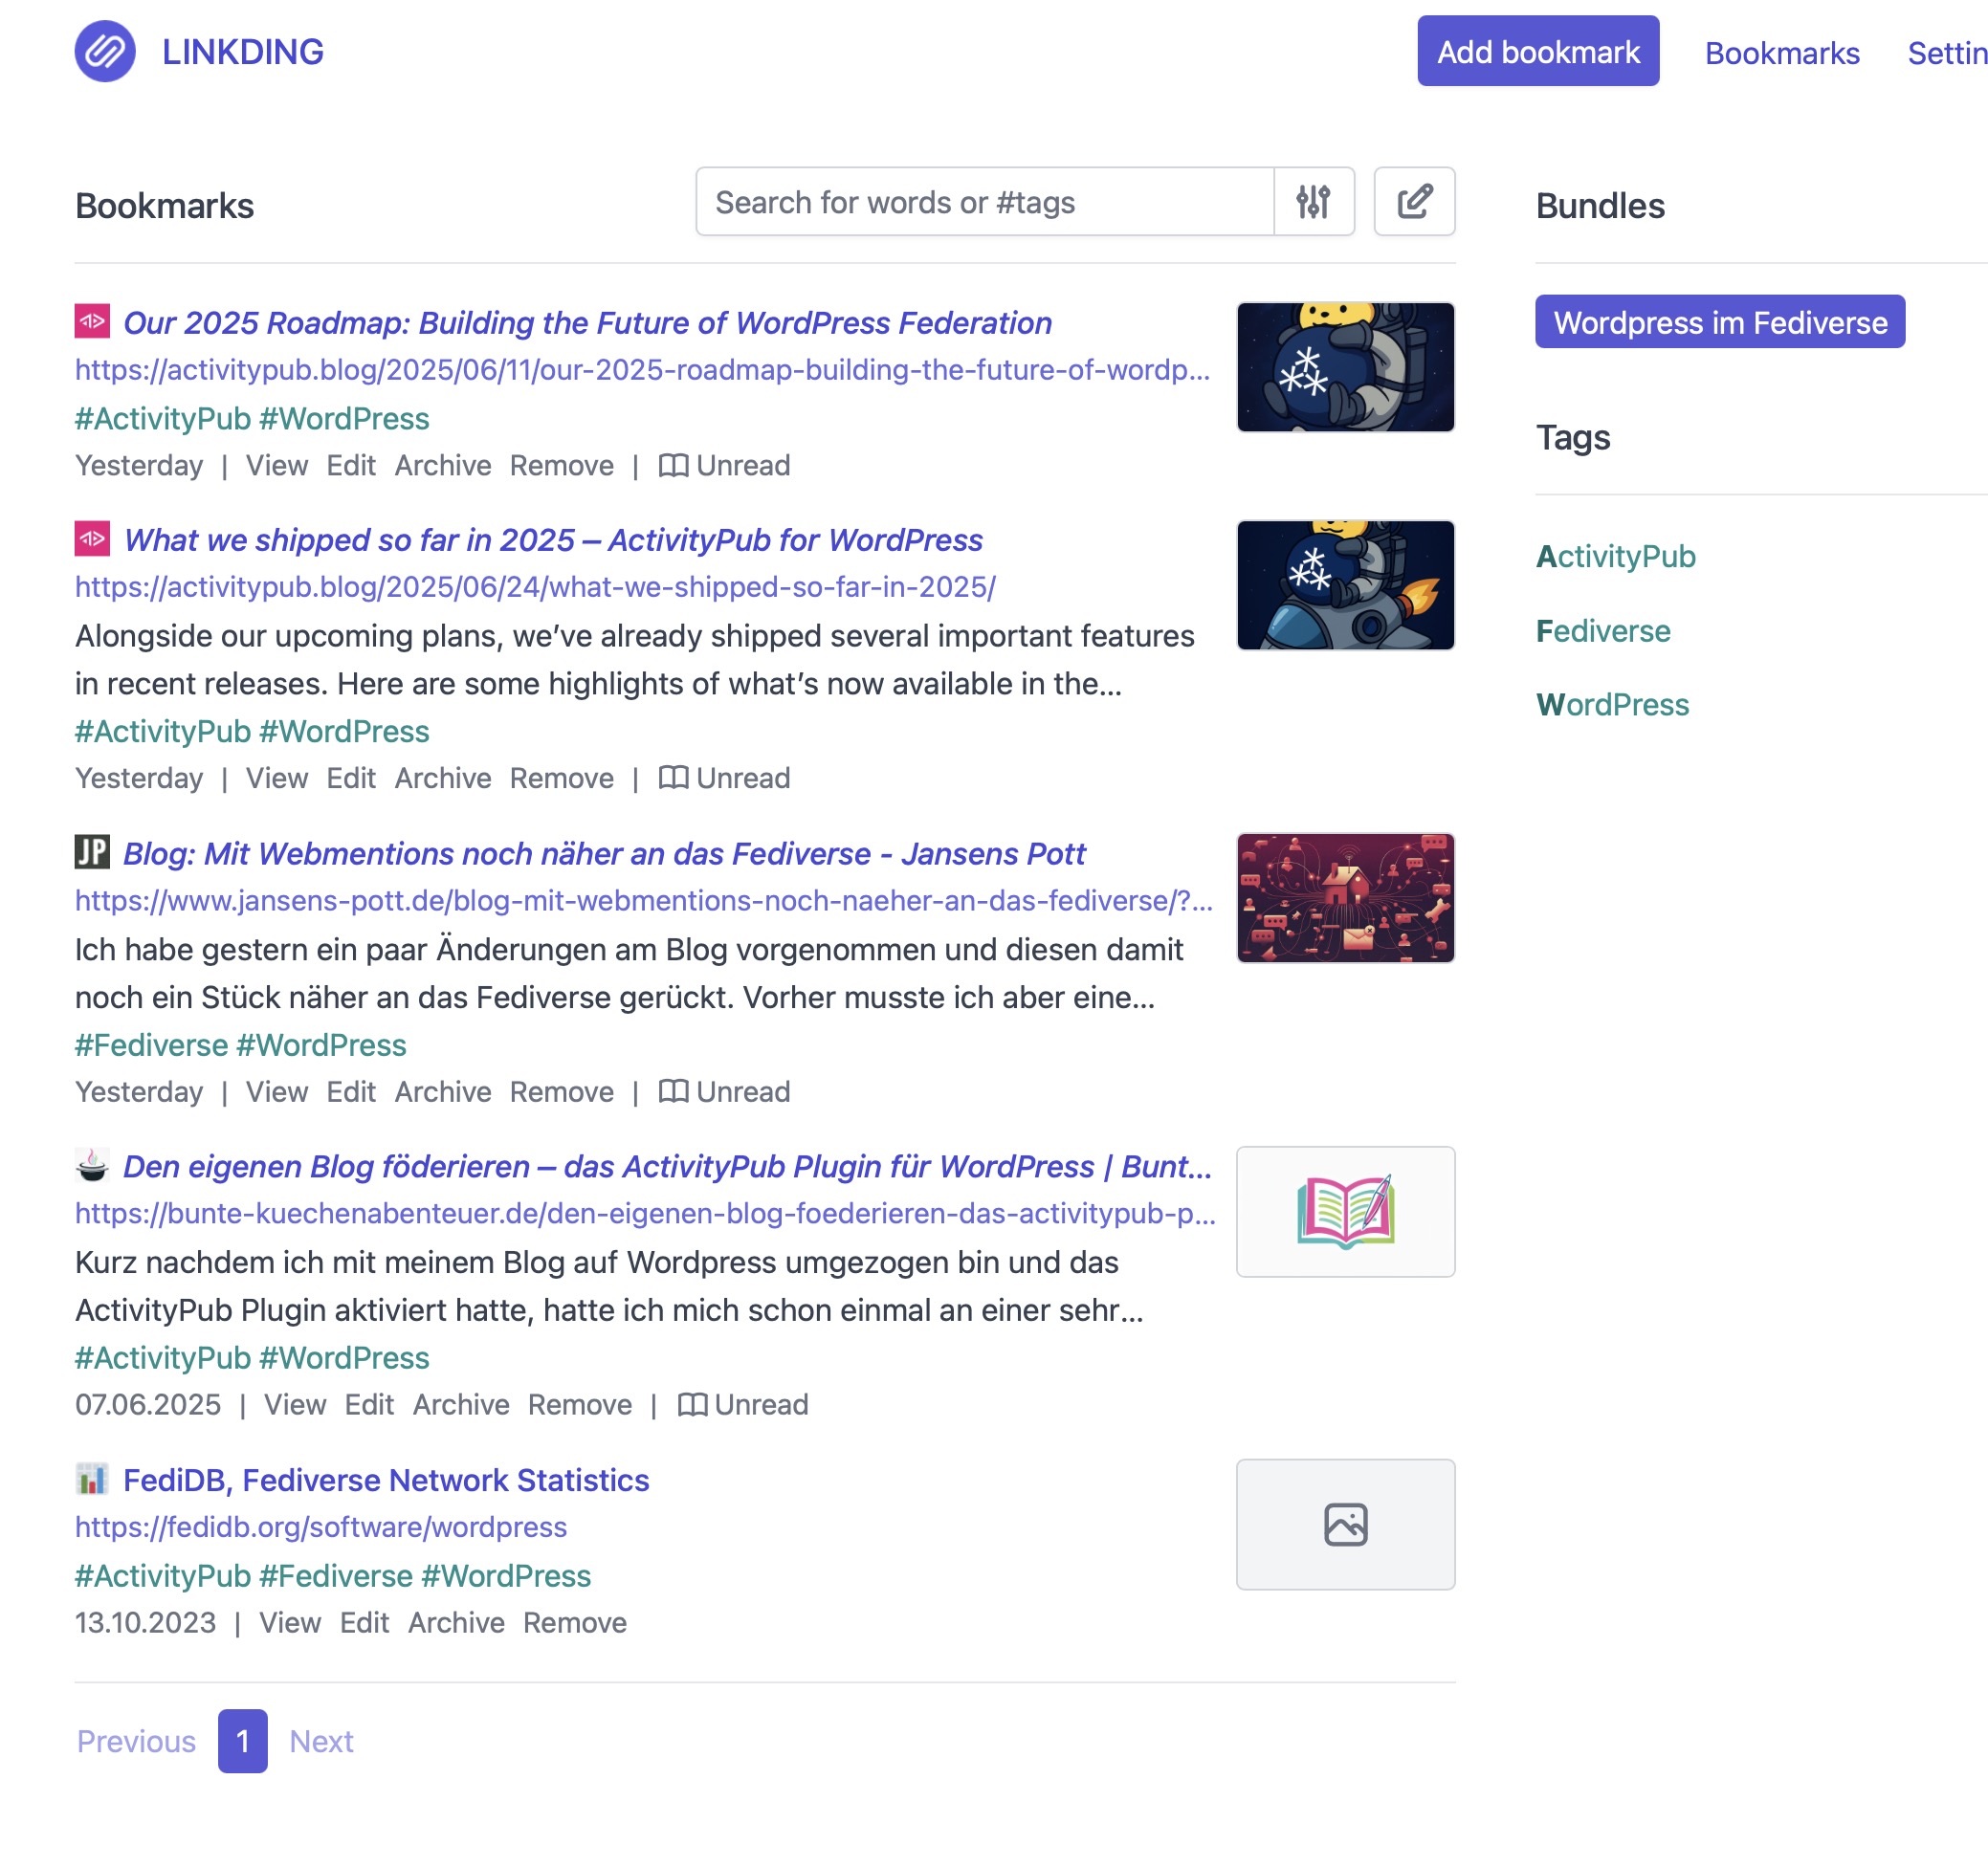Toggle Unread on Den eigenen Blog bookmark

coord(743,1405)
